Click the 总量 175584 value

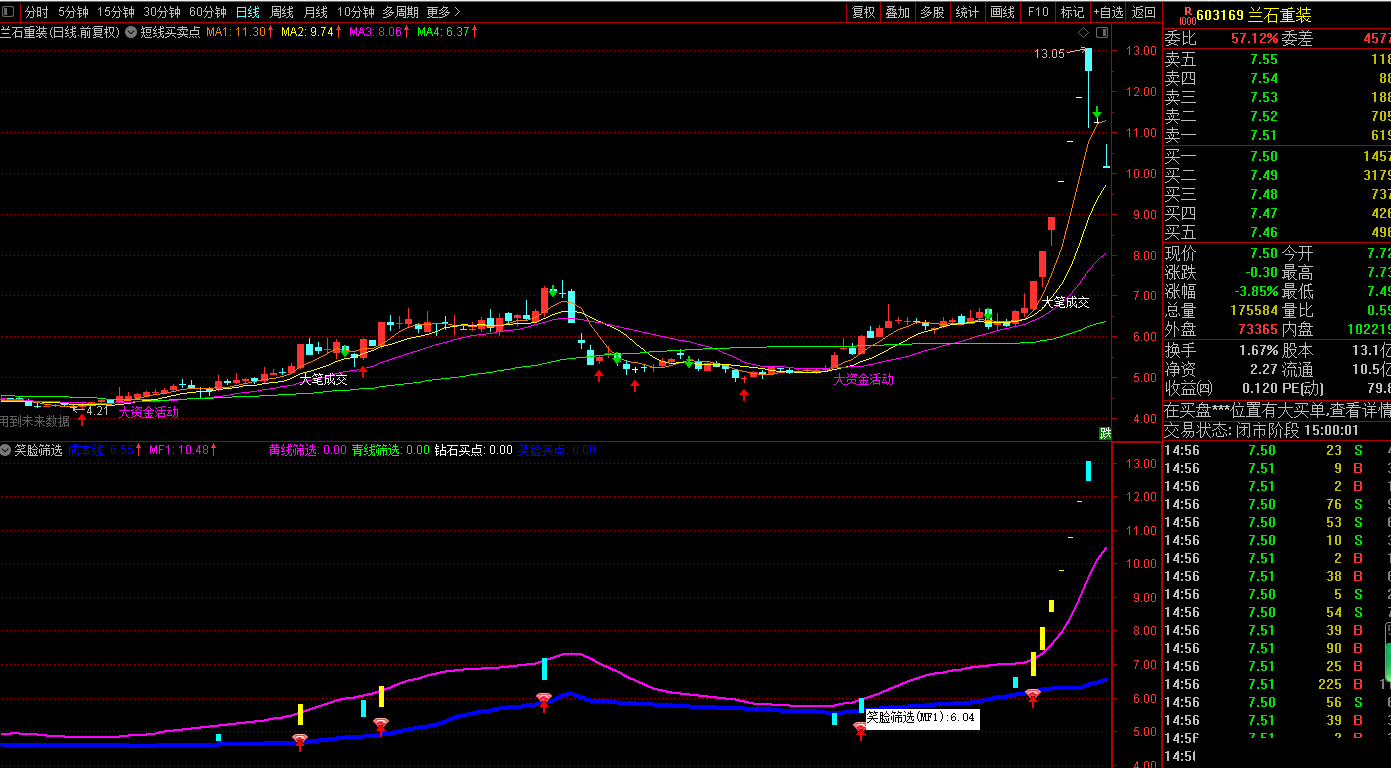pos(1254,311)
